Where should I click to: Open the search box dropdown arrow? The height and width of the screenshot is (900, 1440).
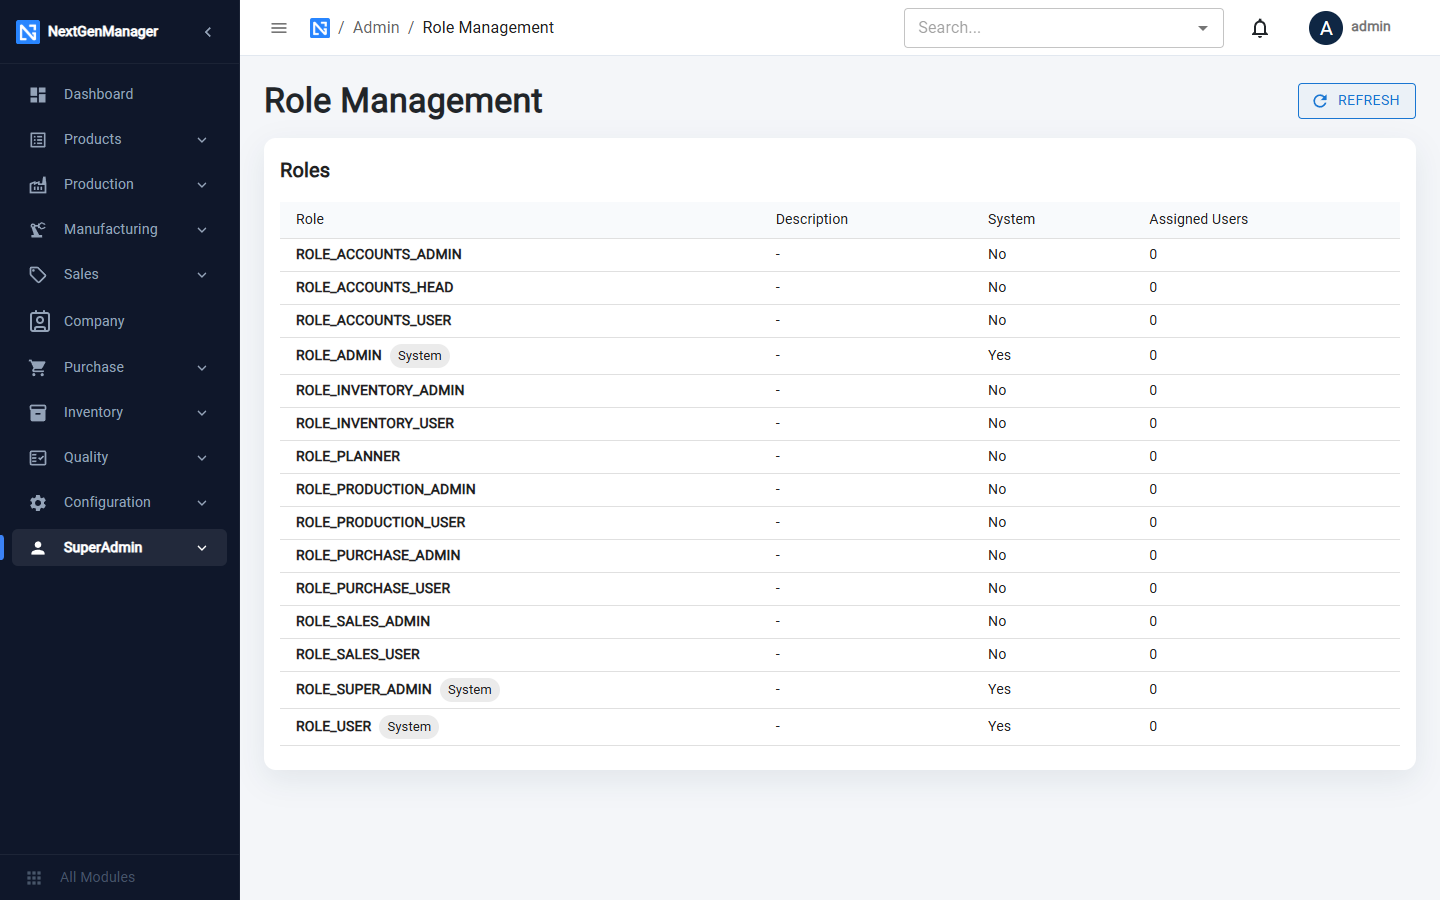pos(1203,28)
